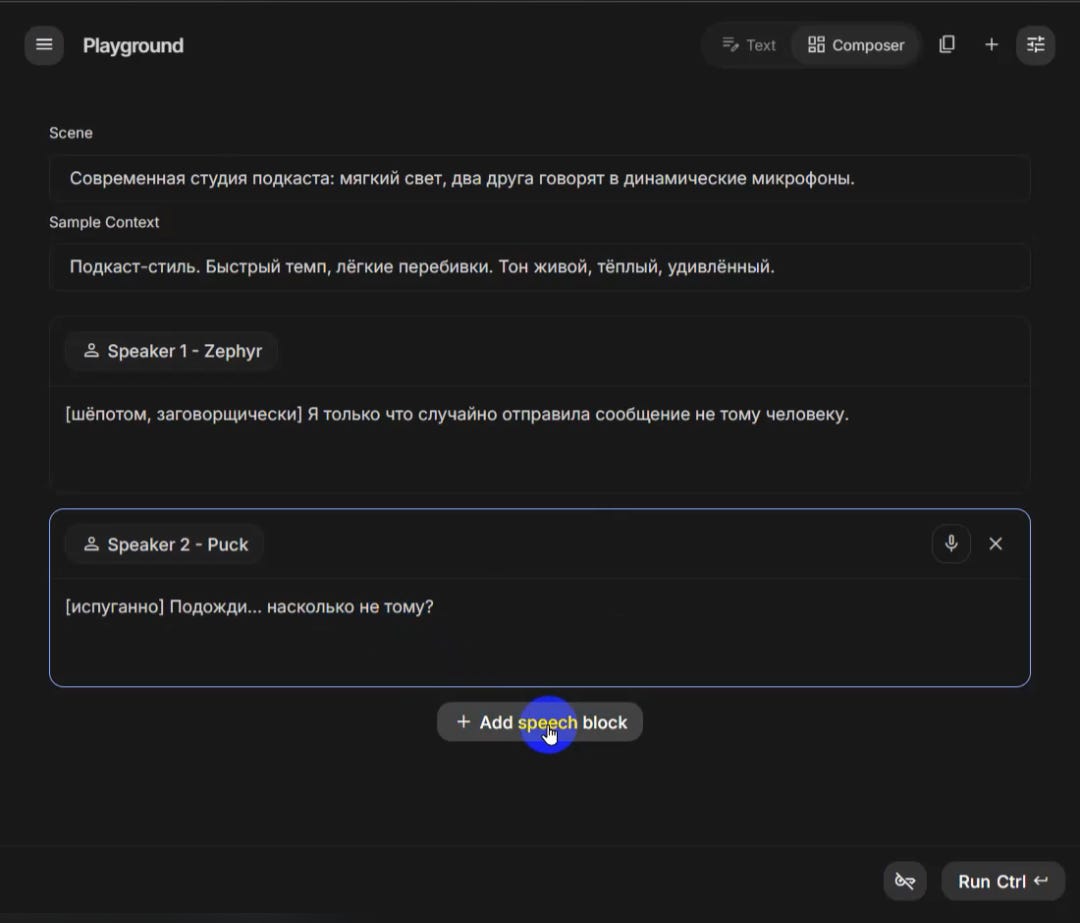Click the Sample Context input field

539,267
